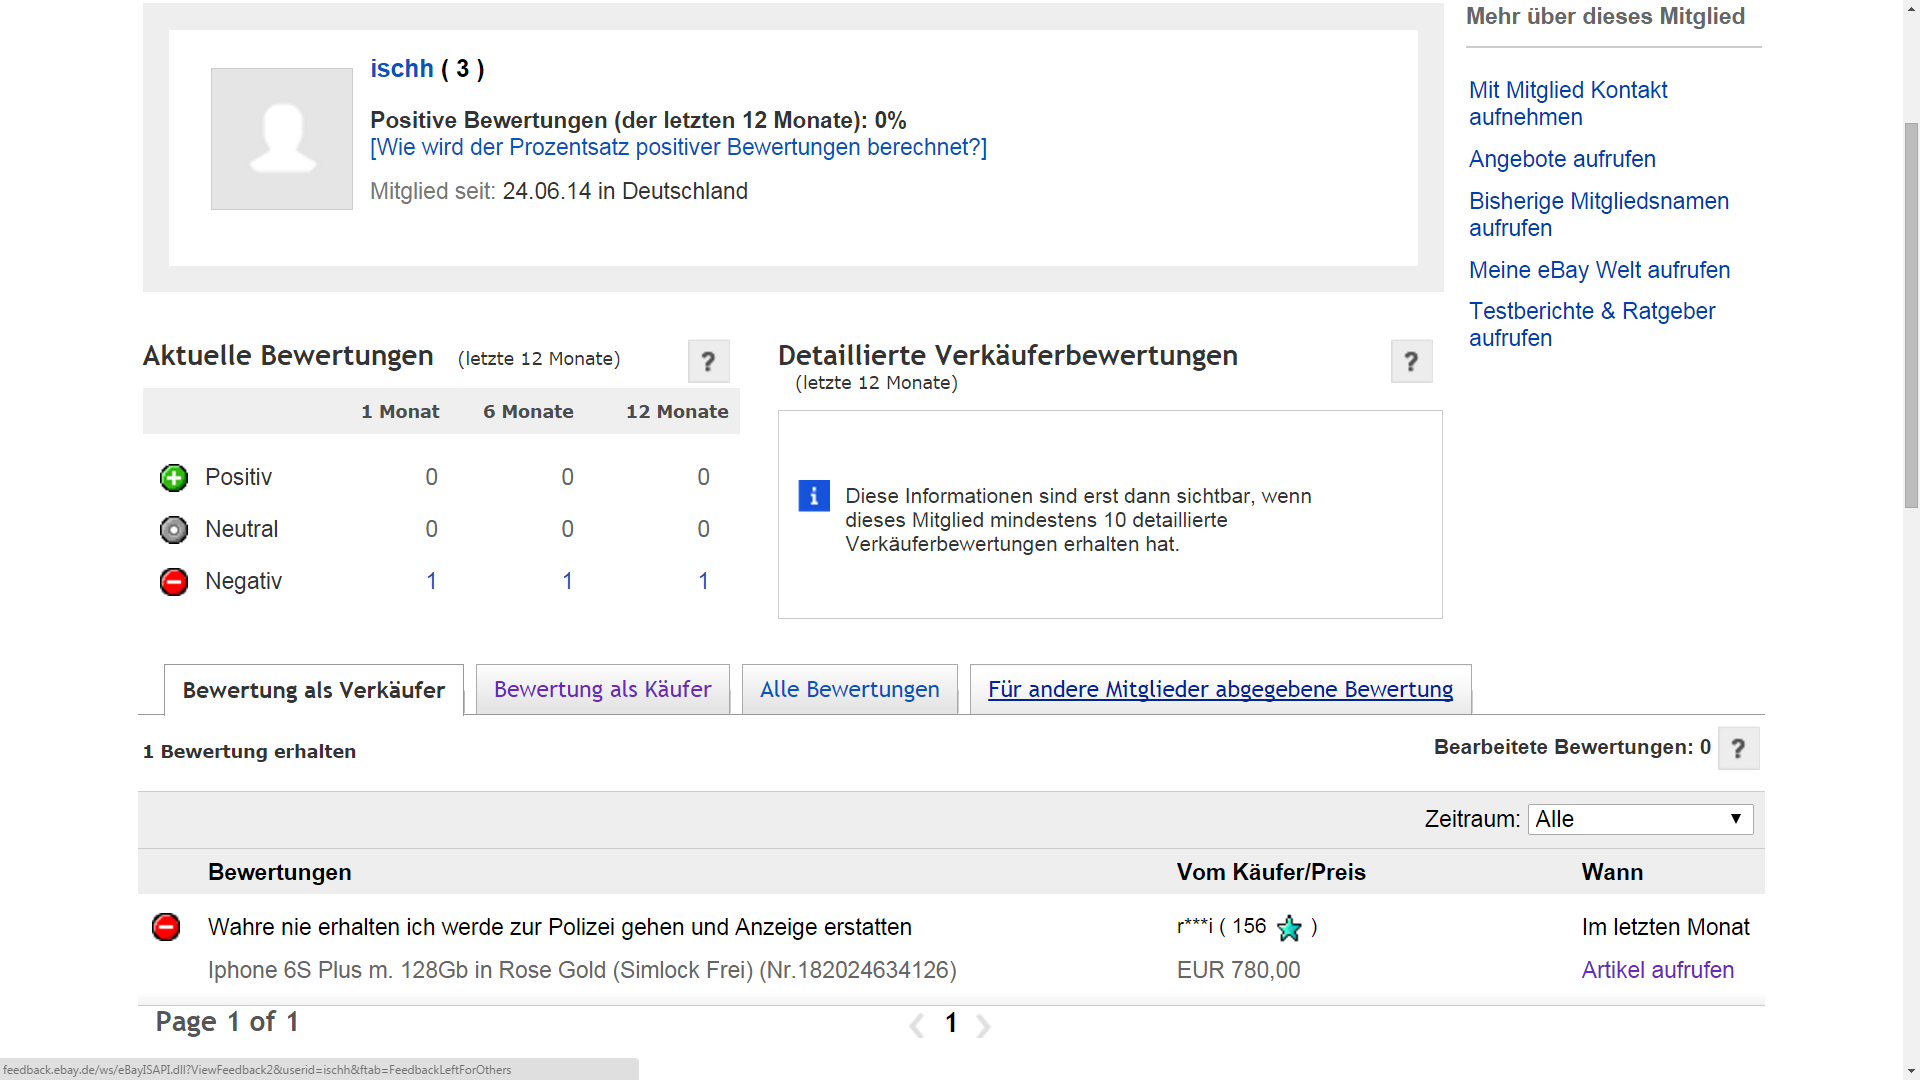Open Mit Mitglied Kontakt aufnehmen link
The width and height of the screenshot is (1920, 1080).
click(1567, 104)
